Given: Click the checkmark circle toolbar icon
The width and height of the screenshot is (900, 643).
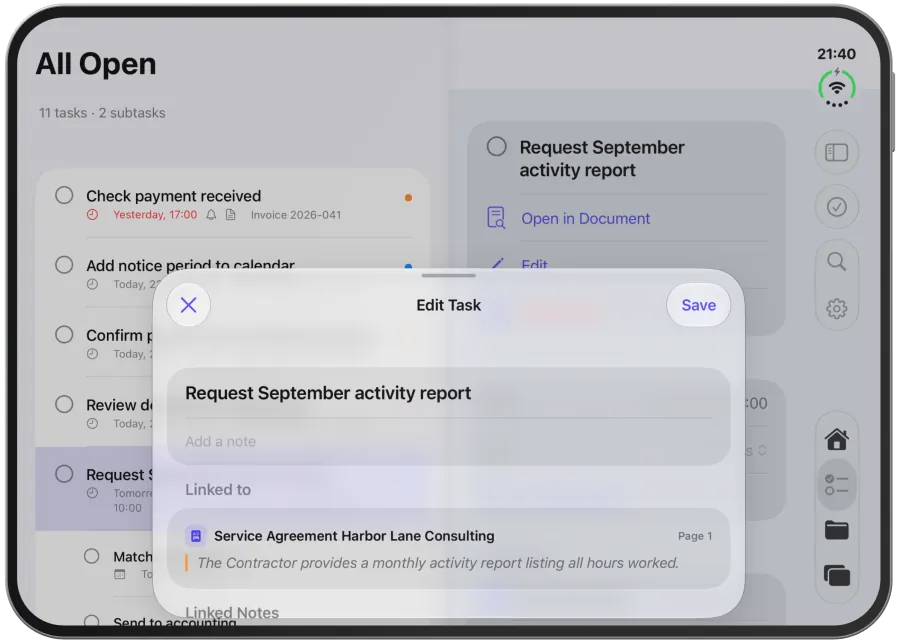Looking at the screenshot, I should tap(836, 207).
